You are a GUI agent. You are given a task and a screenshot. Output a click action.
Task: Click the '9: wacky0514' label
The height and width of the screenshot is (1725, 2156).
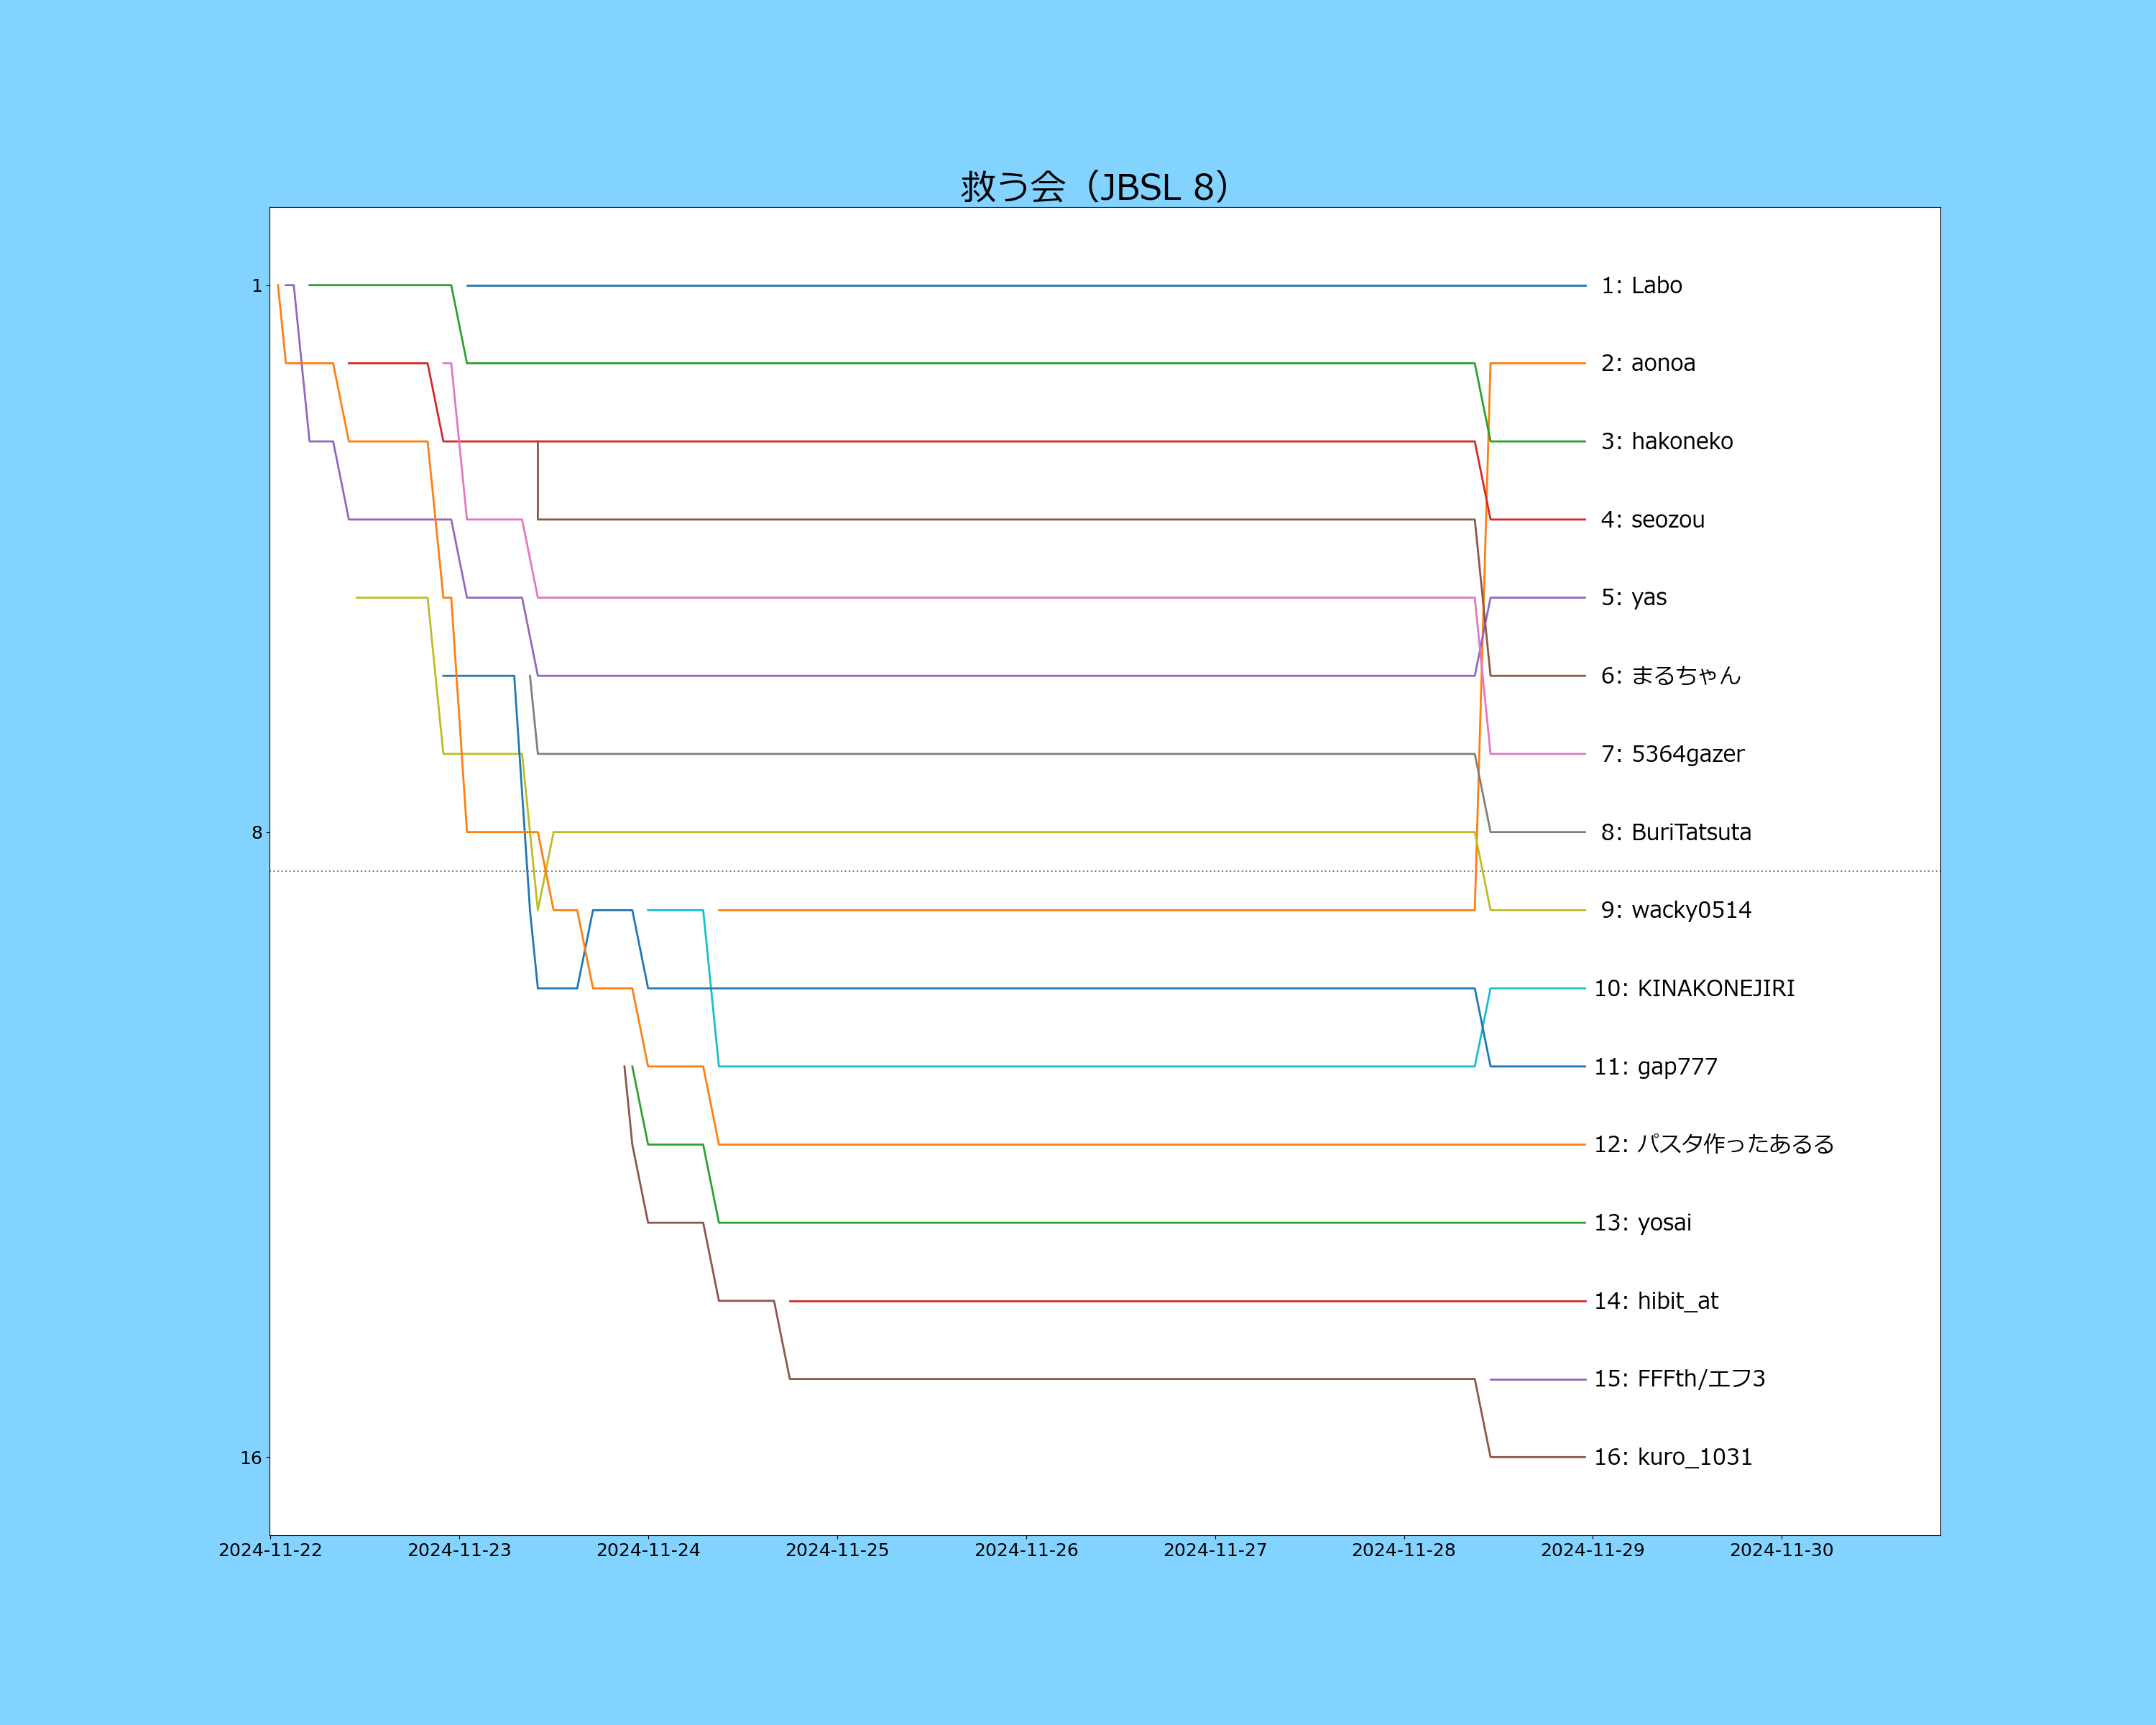click(1675, 911)
